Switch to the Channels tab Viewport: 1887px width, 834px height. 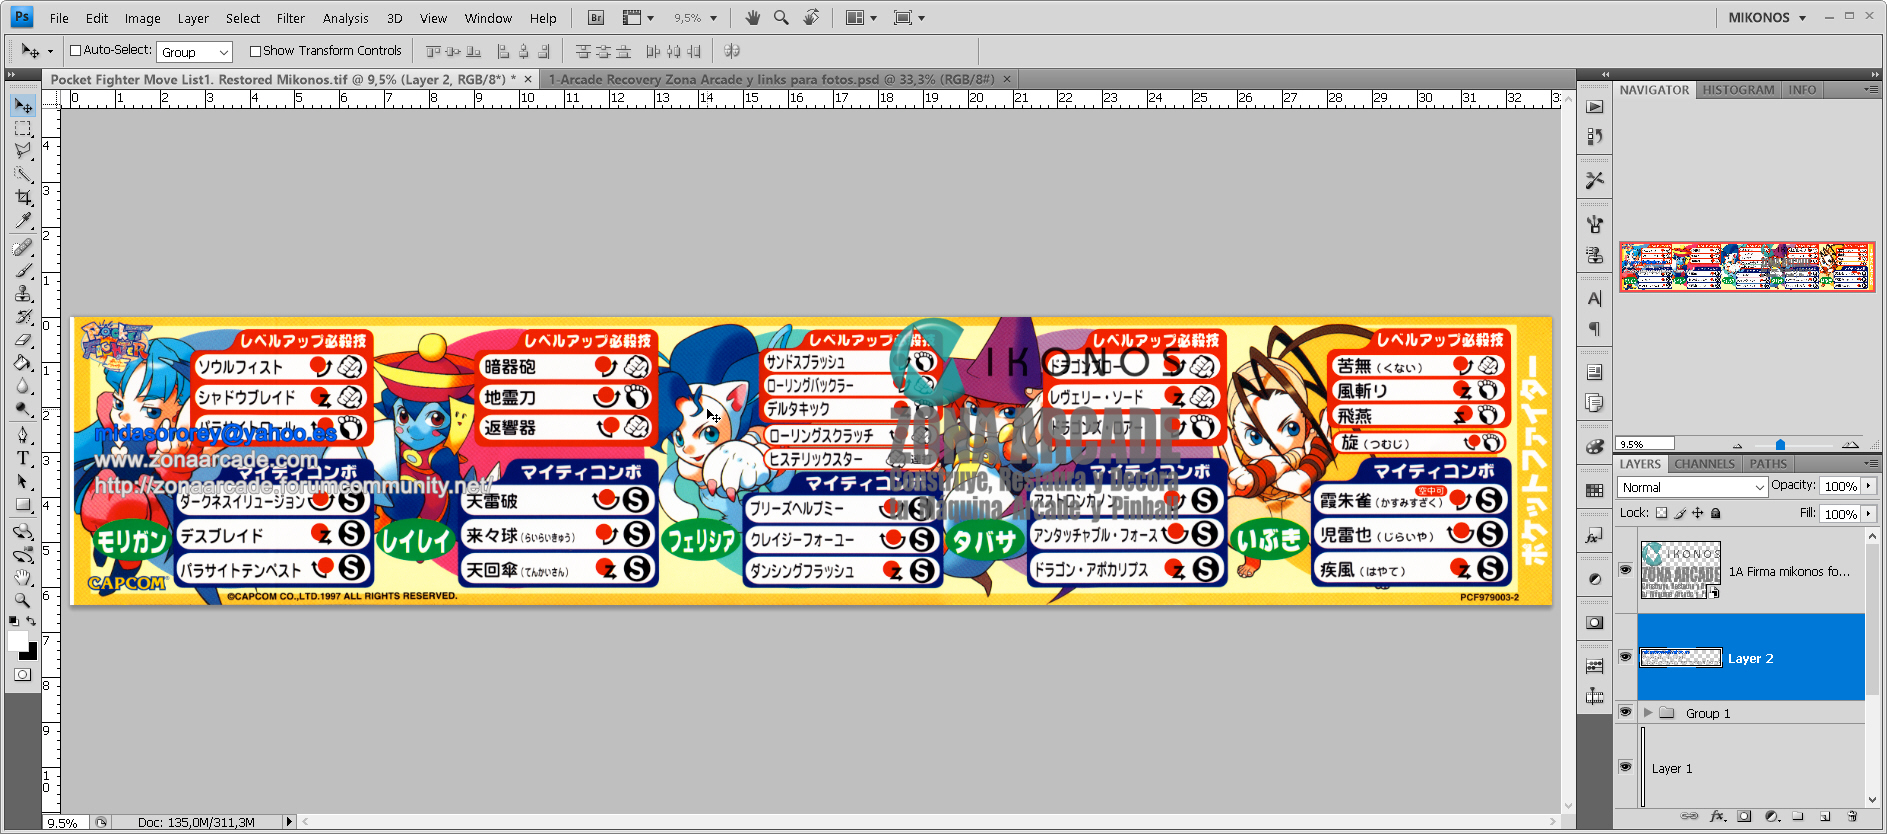(1704, 464)
